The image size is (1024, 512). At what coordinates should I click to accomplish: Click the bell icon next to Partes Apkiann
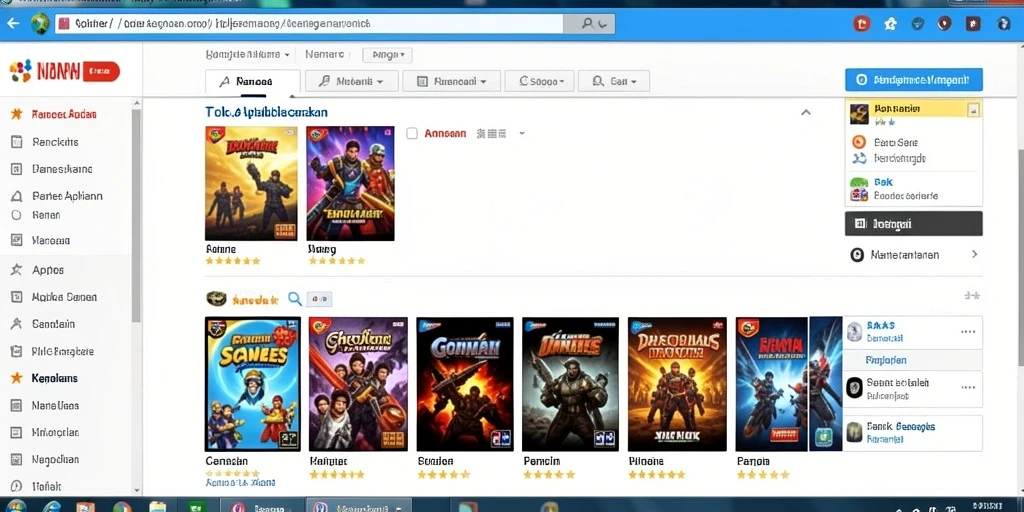pyautogui.click(x=17, y=196)
